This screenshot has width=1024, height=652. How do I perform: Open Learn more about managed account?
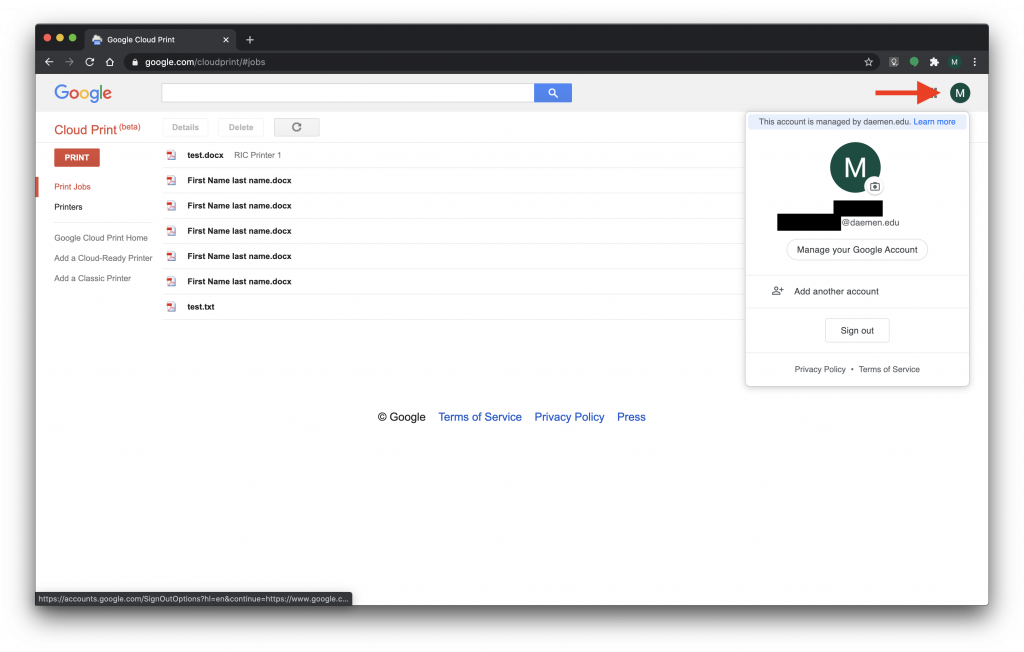coord(934,122)
